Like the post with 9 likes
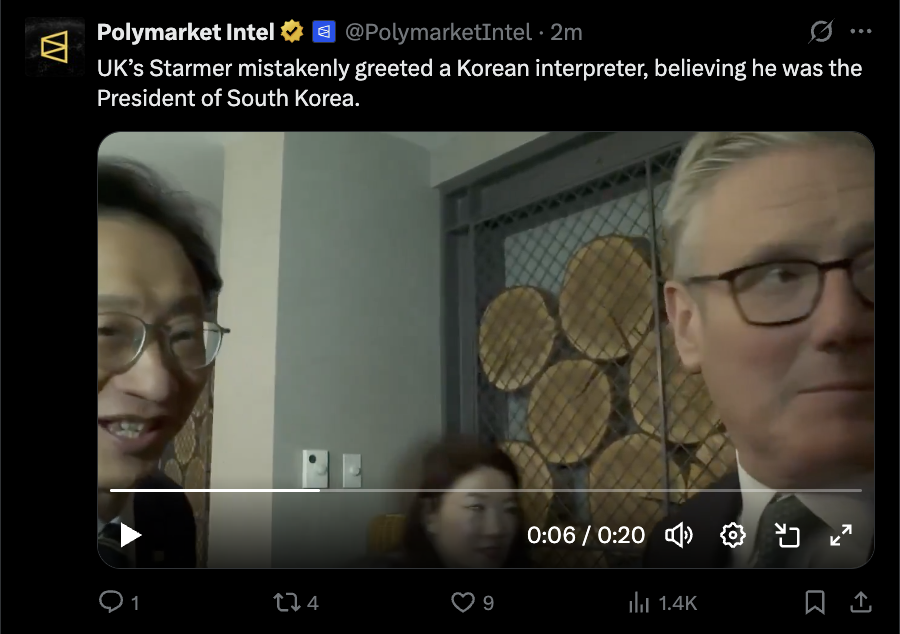900x634 pixels. [472, 602]
